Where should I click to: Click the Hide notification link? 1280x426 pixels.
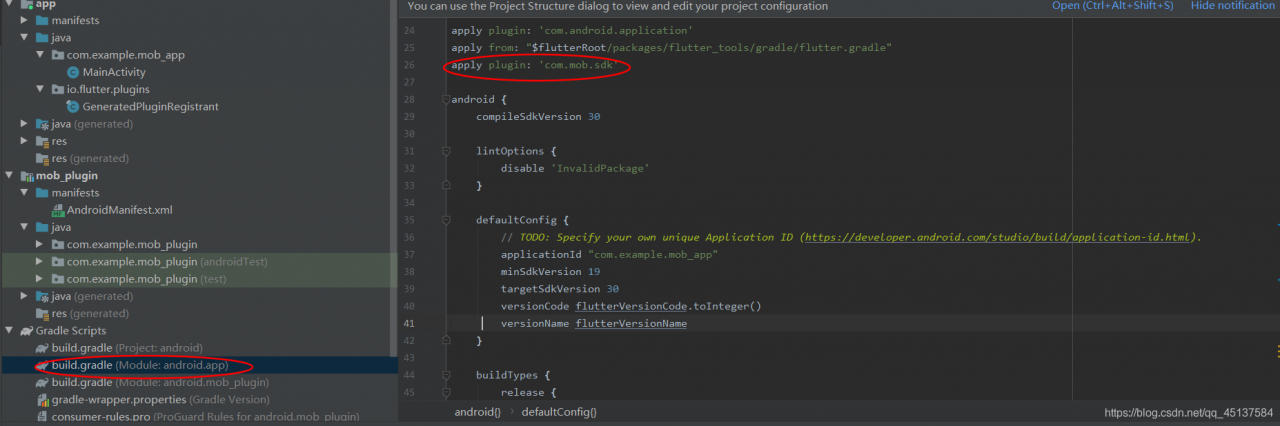[1233, 6]
